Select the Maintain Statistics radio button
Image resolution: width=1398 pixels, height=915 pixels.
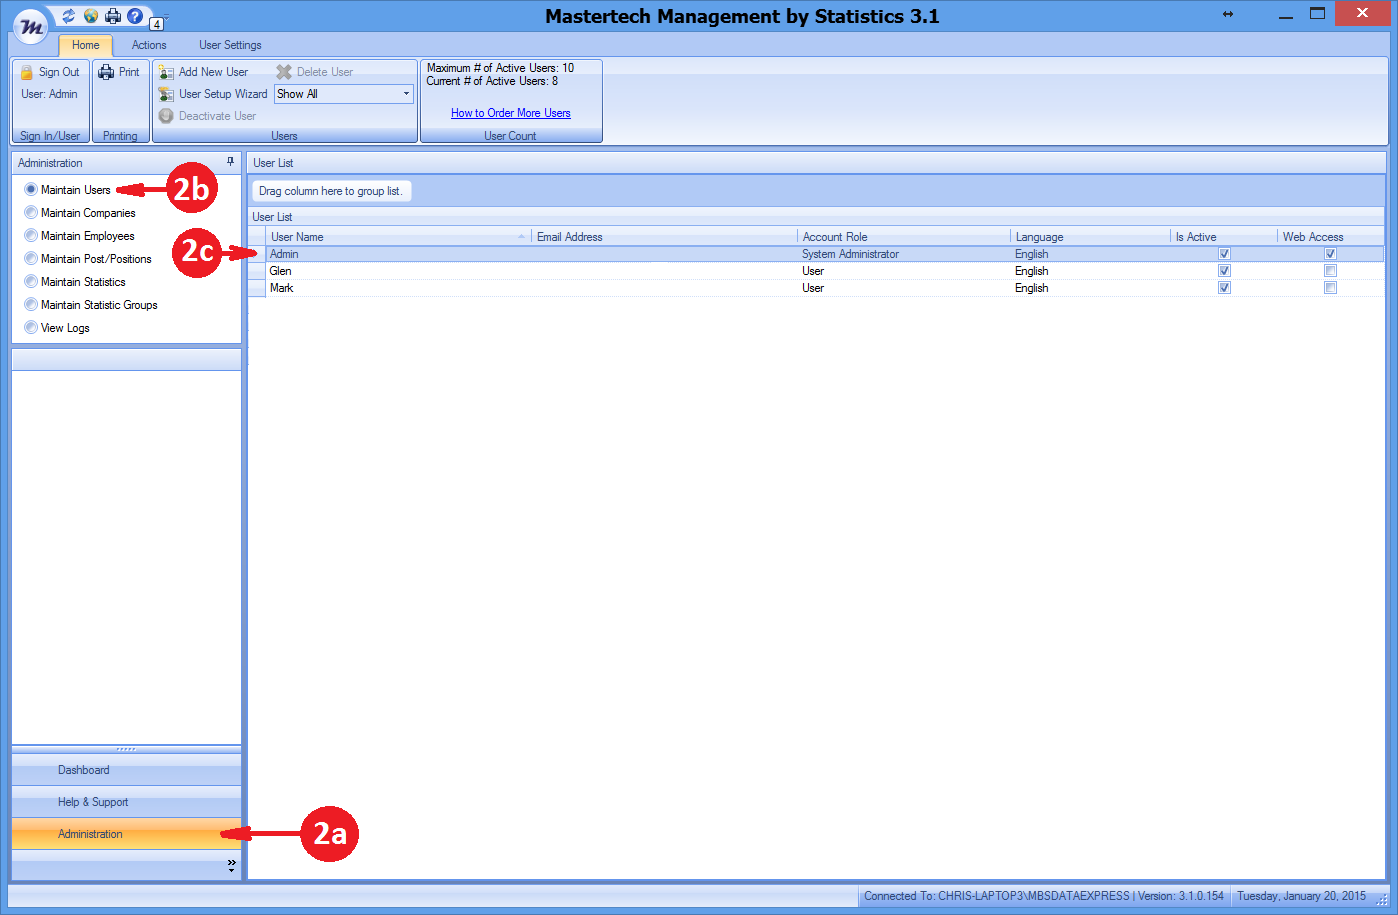(x=31, y=281)
